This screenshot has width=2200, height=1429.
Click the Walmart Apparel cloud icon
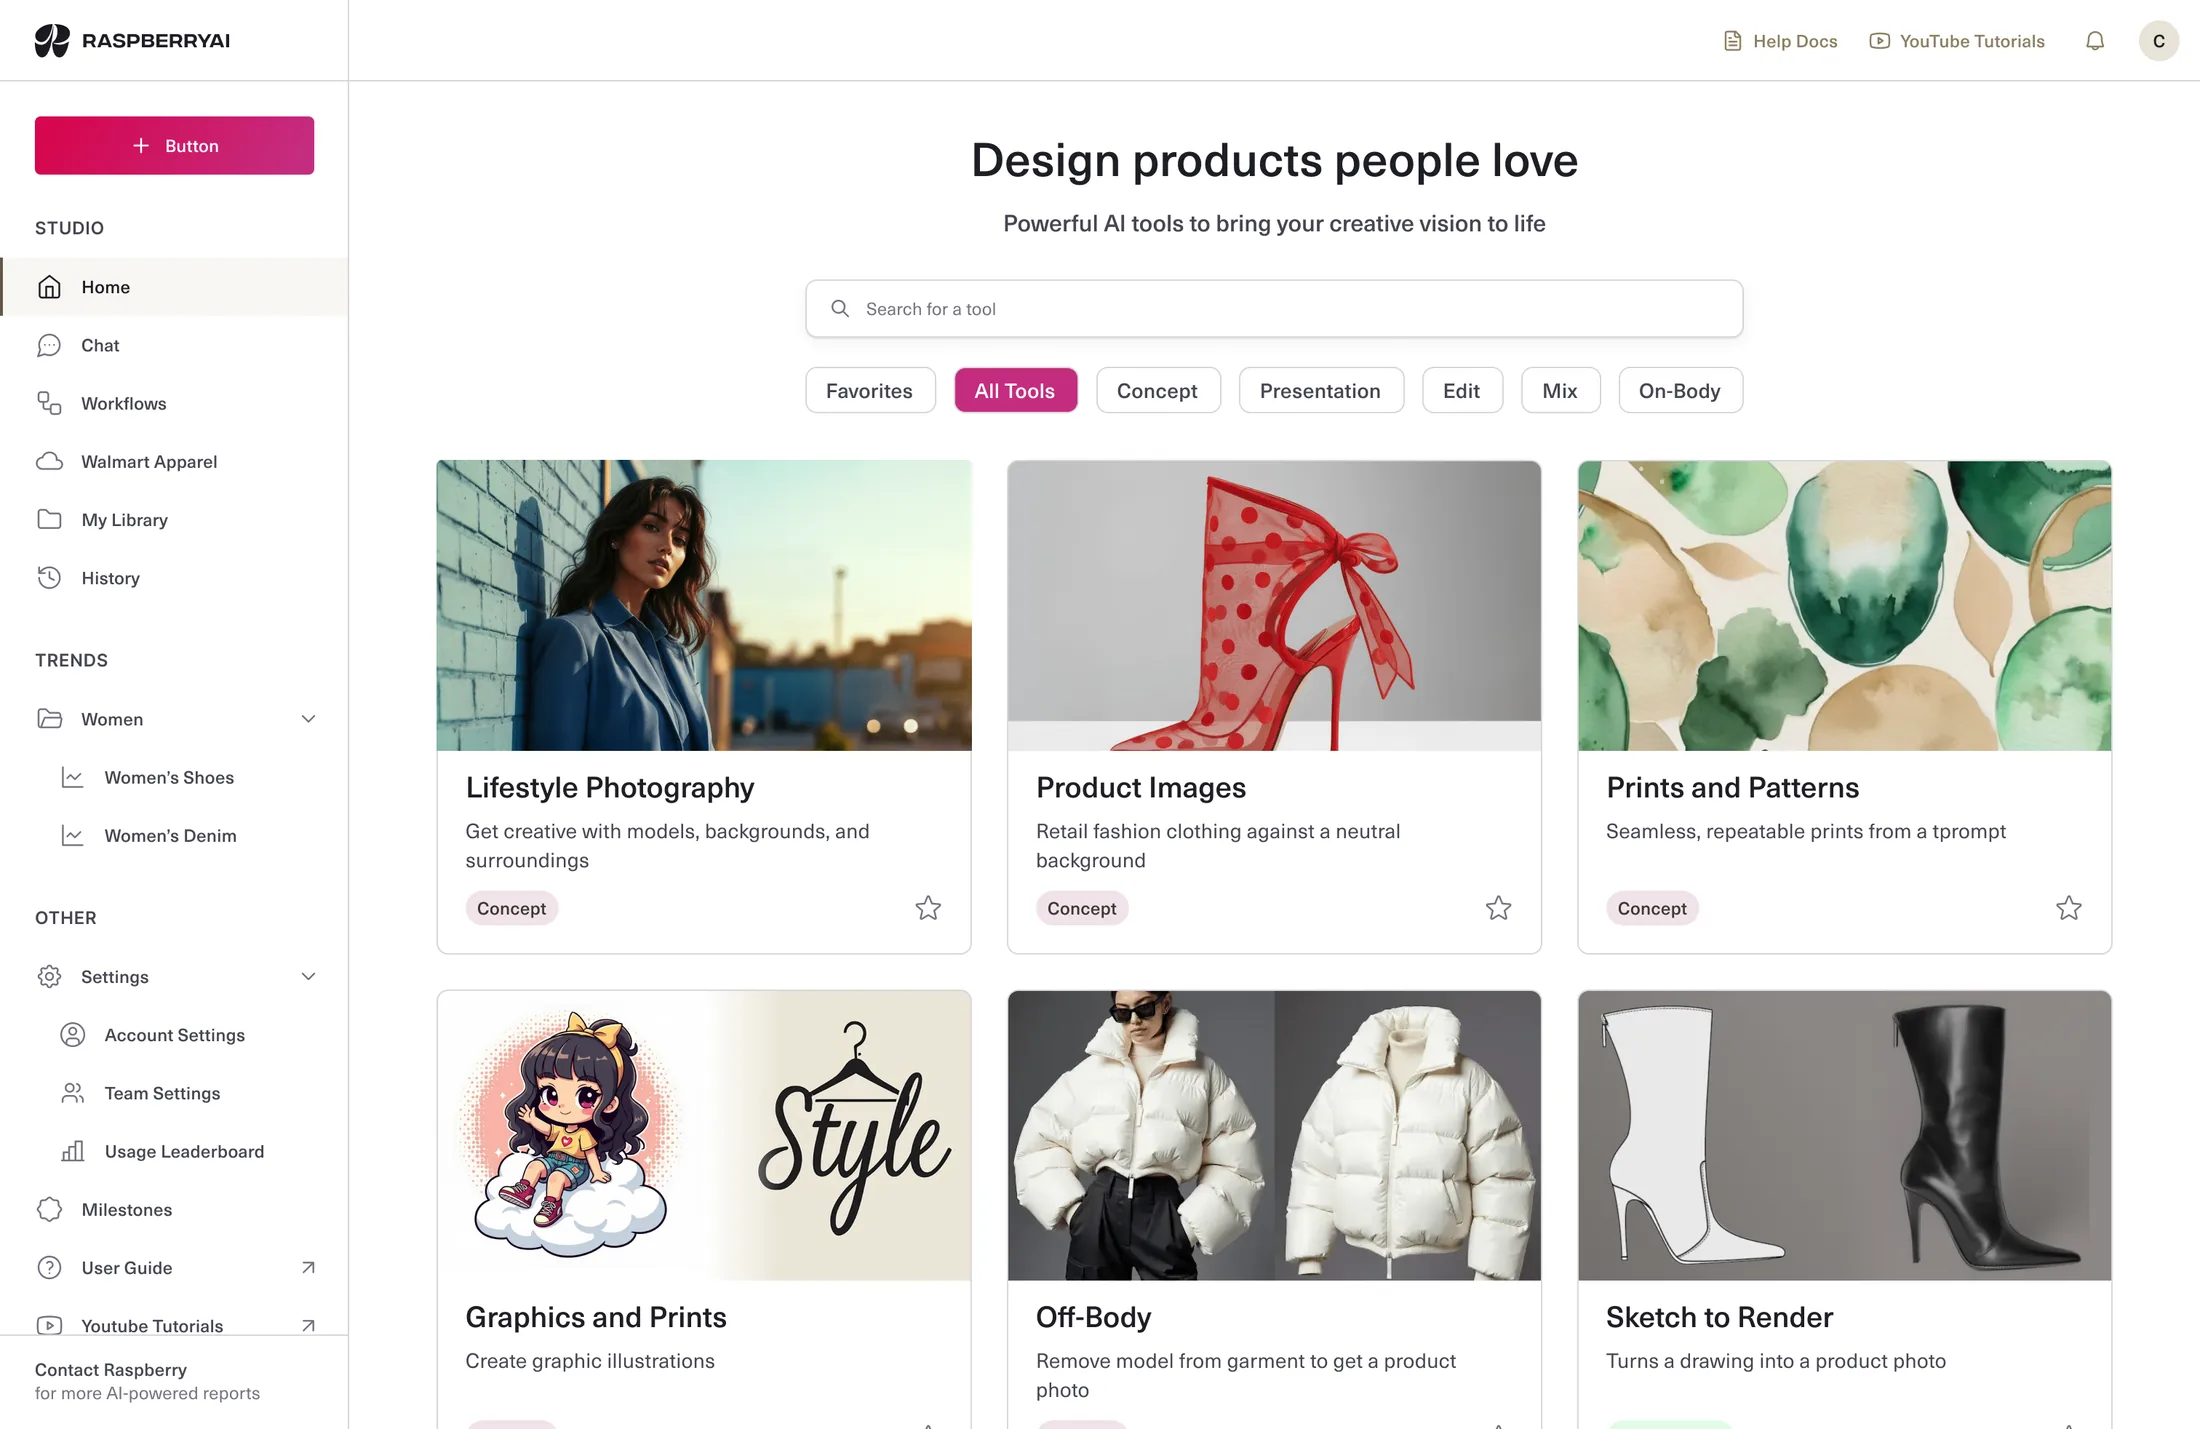[x=49, y=461]
